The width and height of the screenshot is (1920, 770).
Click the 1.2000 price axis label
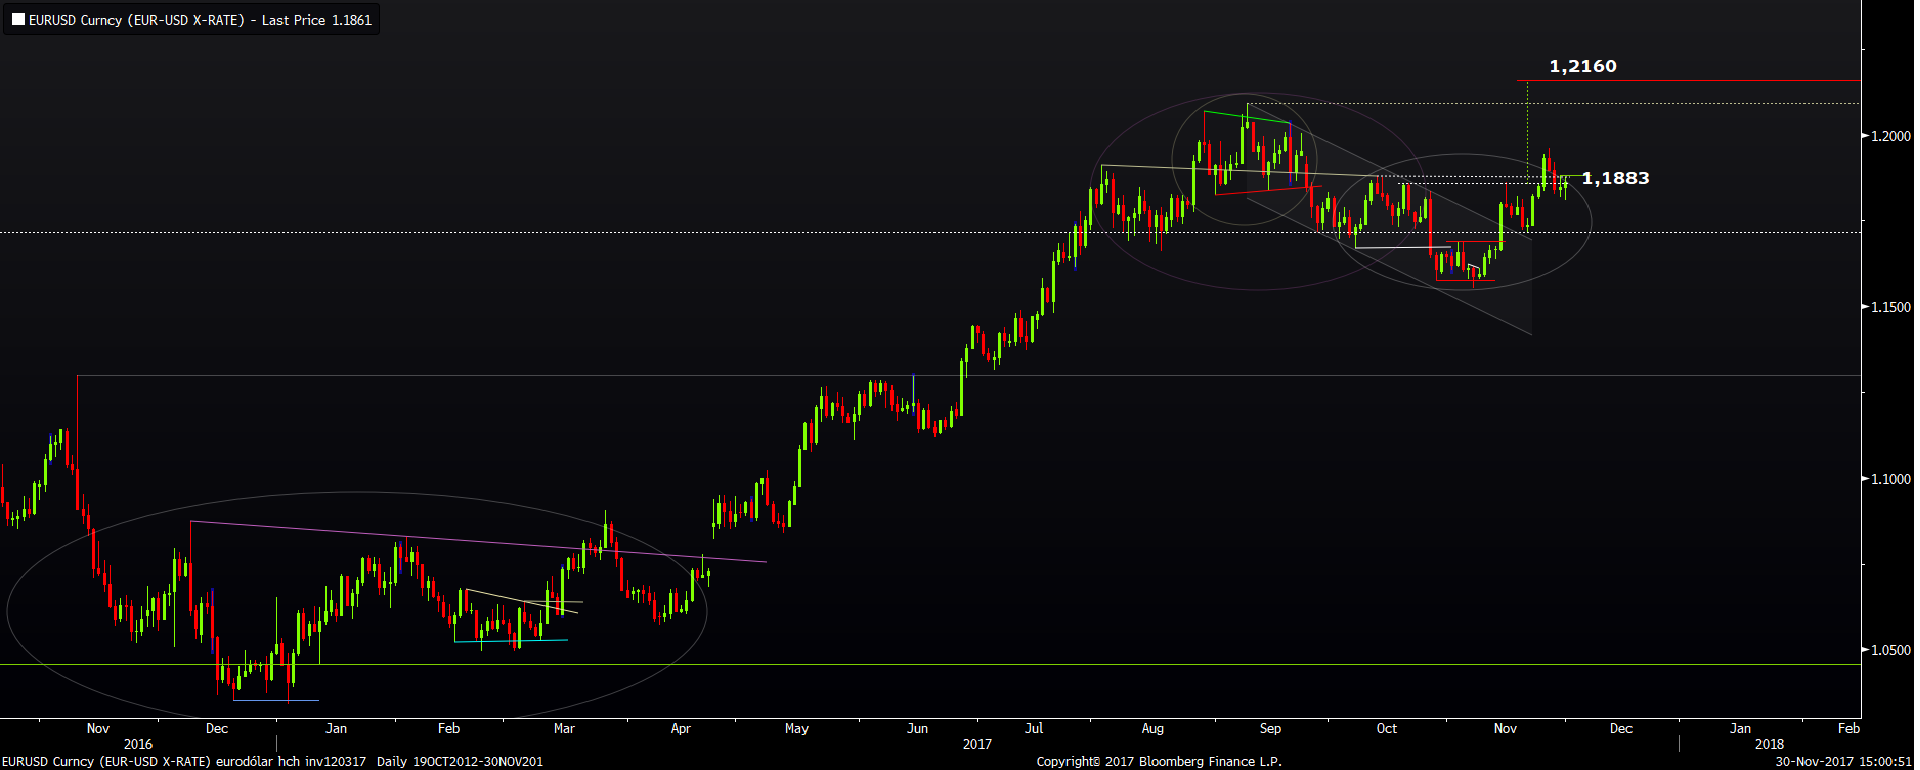[x=1890, y=136]
